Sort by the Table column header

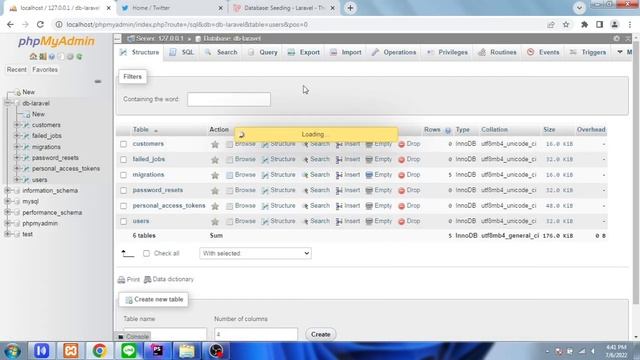(x=141, y=130)
